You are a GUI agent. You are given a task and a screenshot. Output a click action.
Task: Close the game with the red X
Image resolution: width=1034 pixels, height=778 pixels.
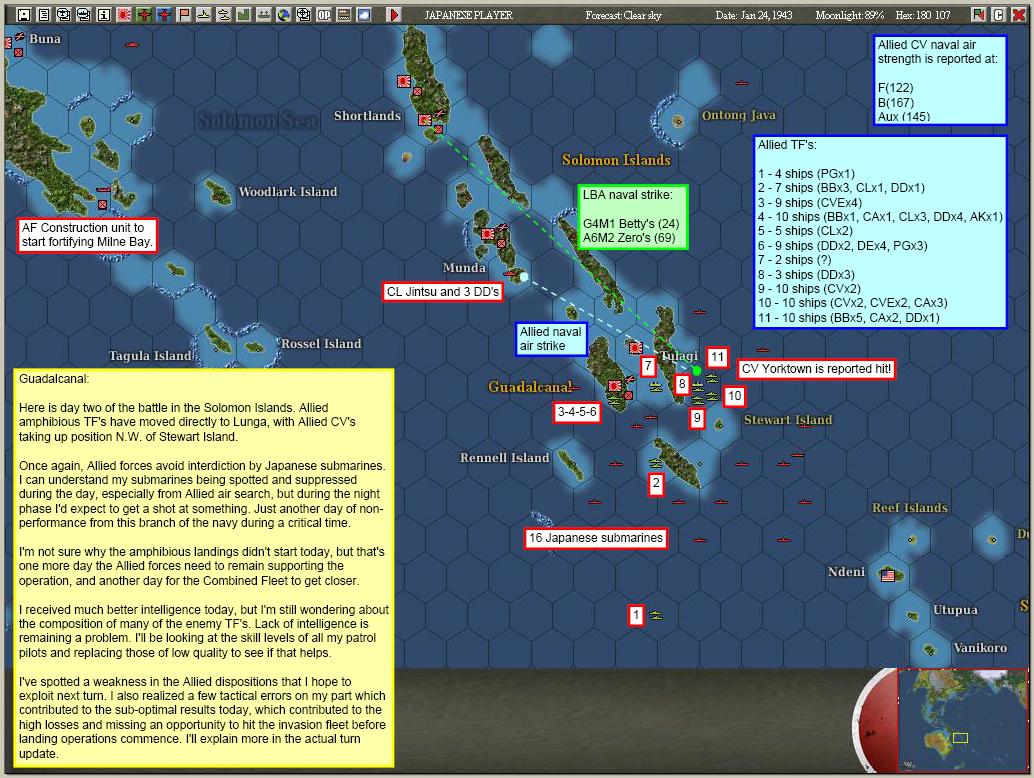pos(1019,15)
